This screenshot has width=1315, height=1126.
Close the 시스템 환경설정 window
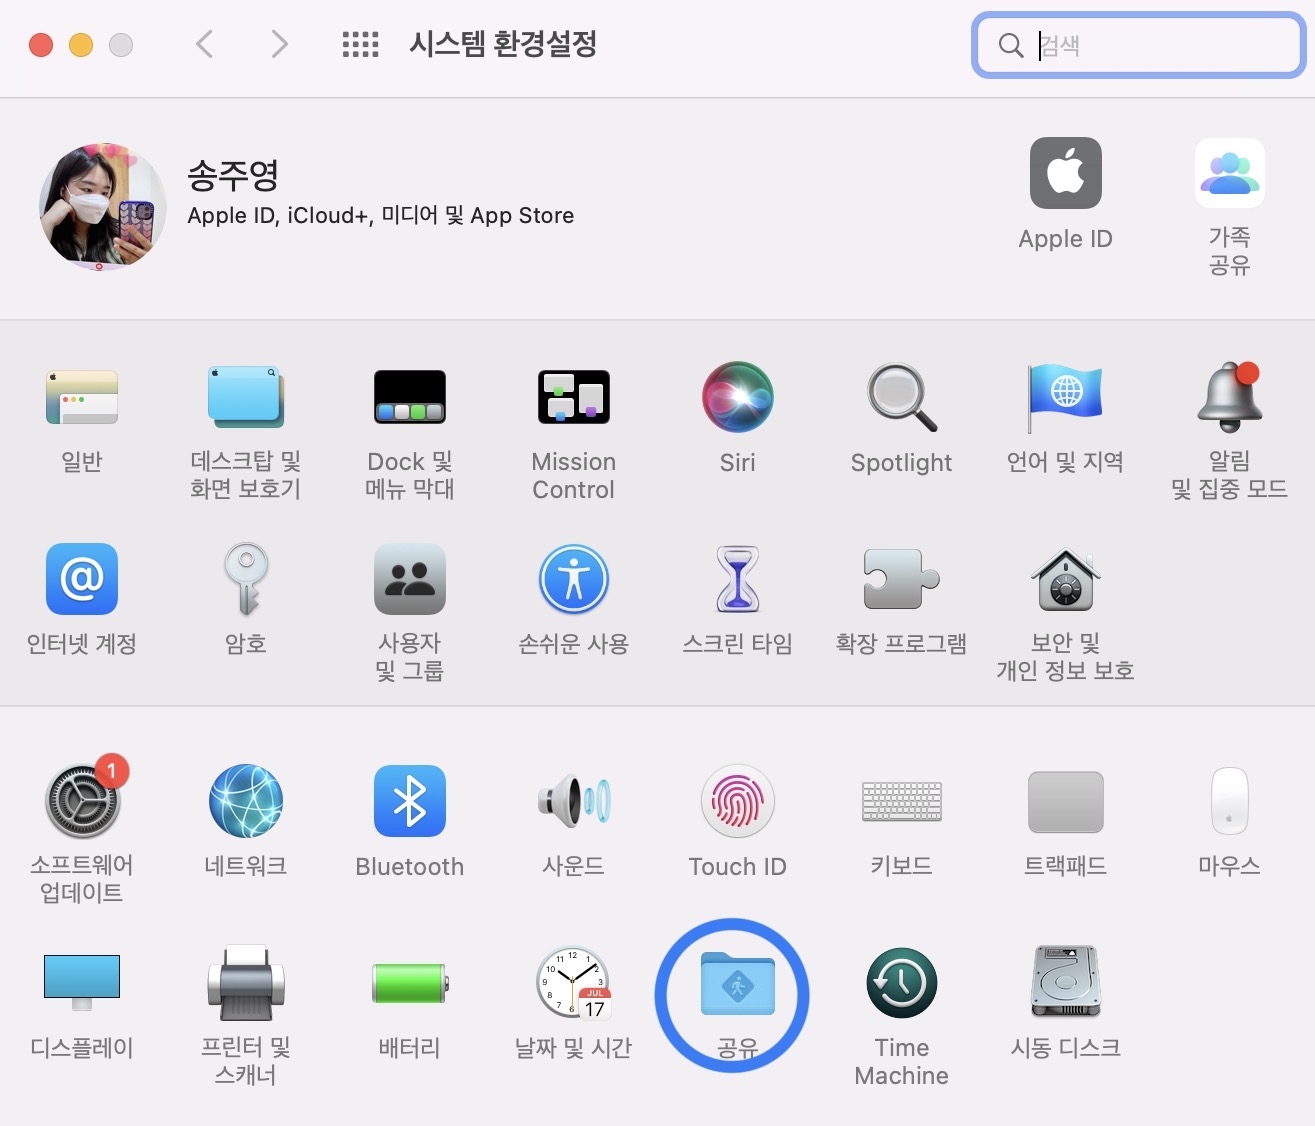(41, 45)
